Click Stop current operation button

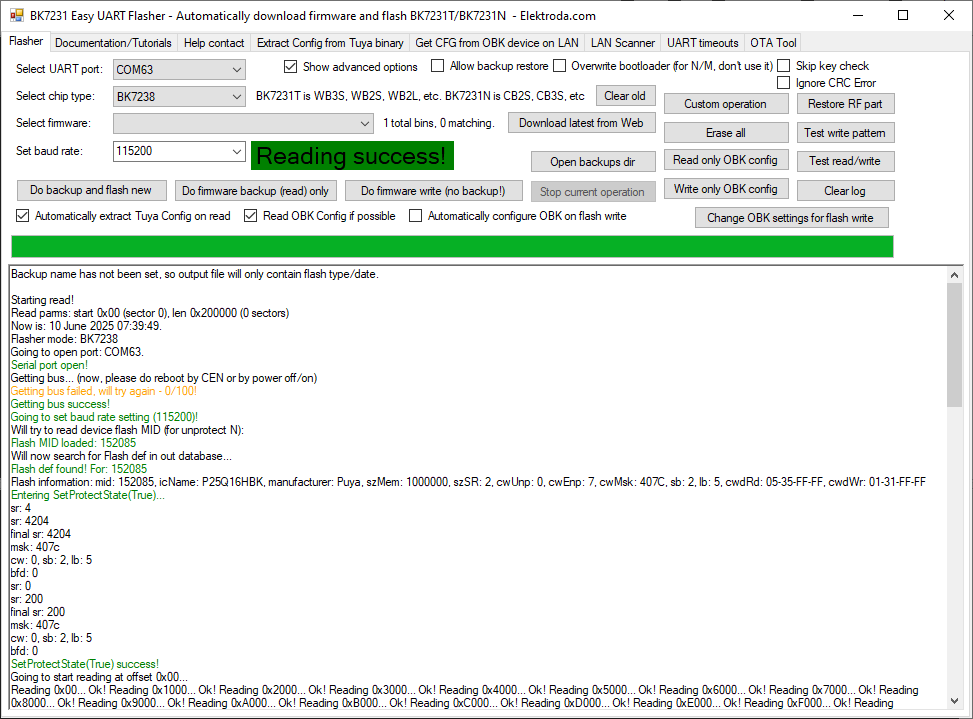click(593, 192)
